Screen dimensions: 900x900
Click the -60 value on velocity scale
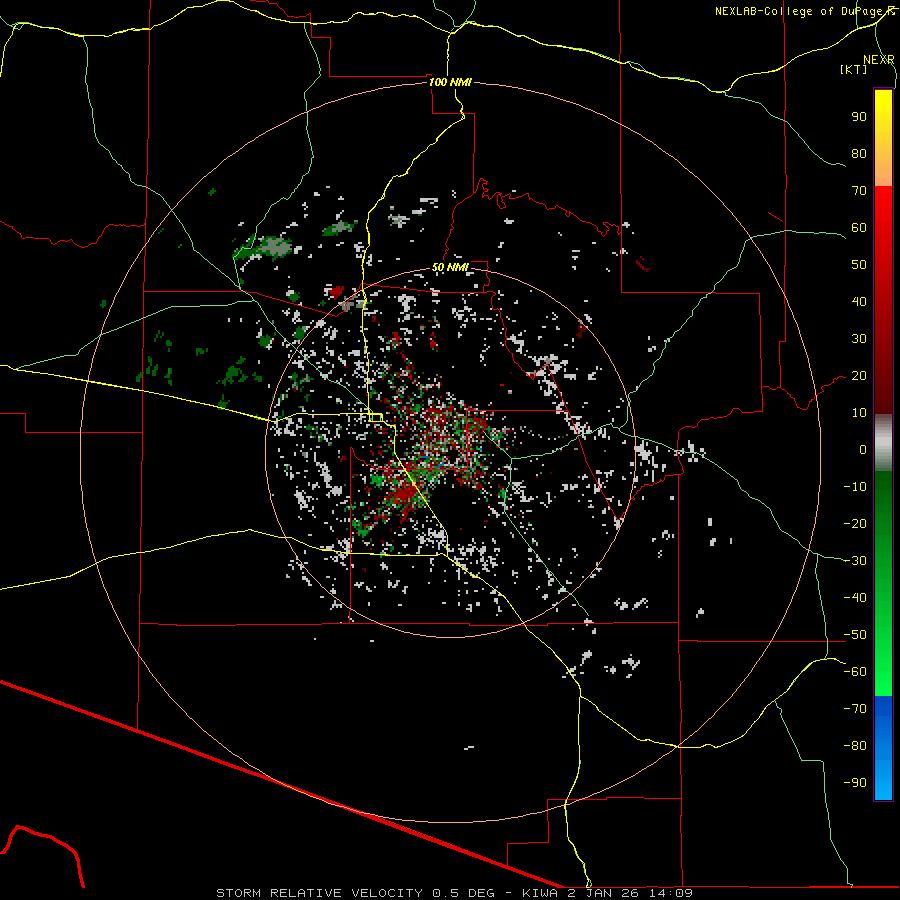pyautogui.click(x=855, y=672)
